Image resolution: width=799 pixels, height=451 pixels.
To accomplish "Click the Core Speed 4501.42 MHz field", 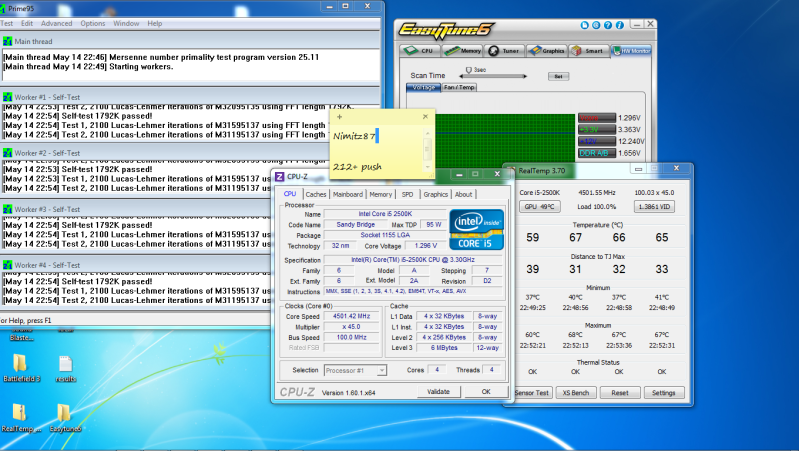I will click(x=352, y=316).
